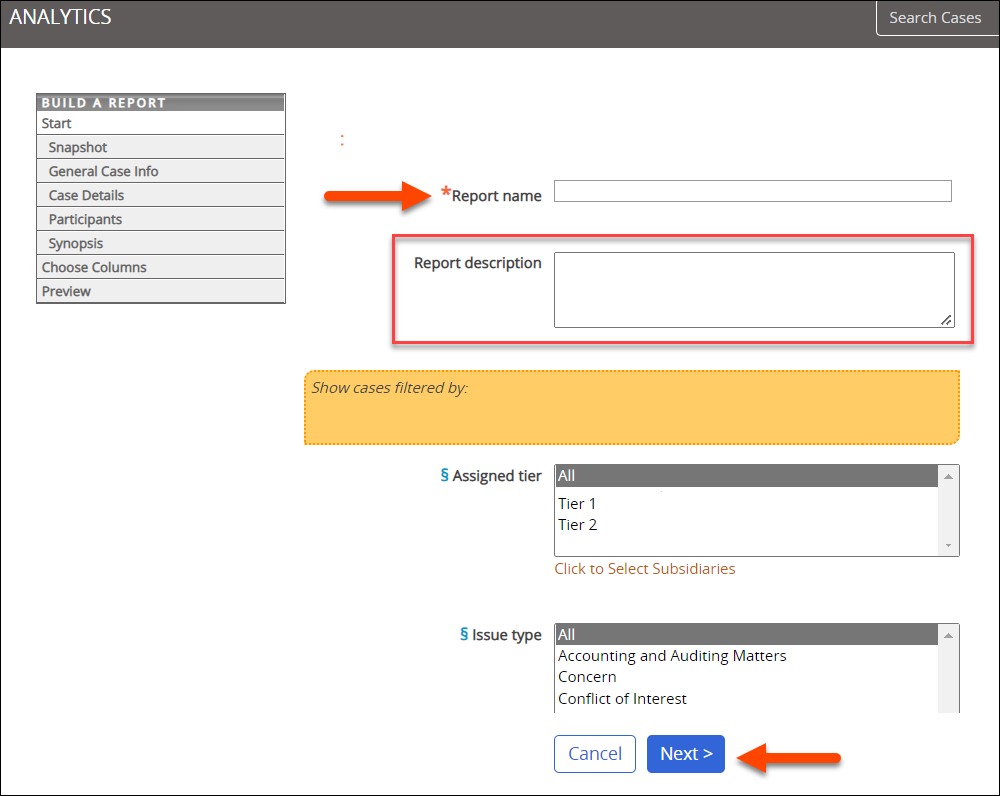
Task: Select Tier 1 in Assigned tier list
Action: click(577, 504)
